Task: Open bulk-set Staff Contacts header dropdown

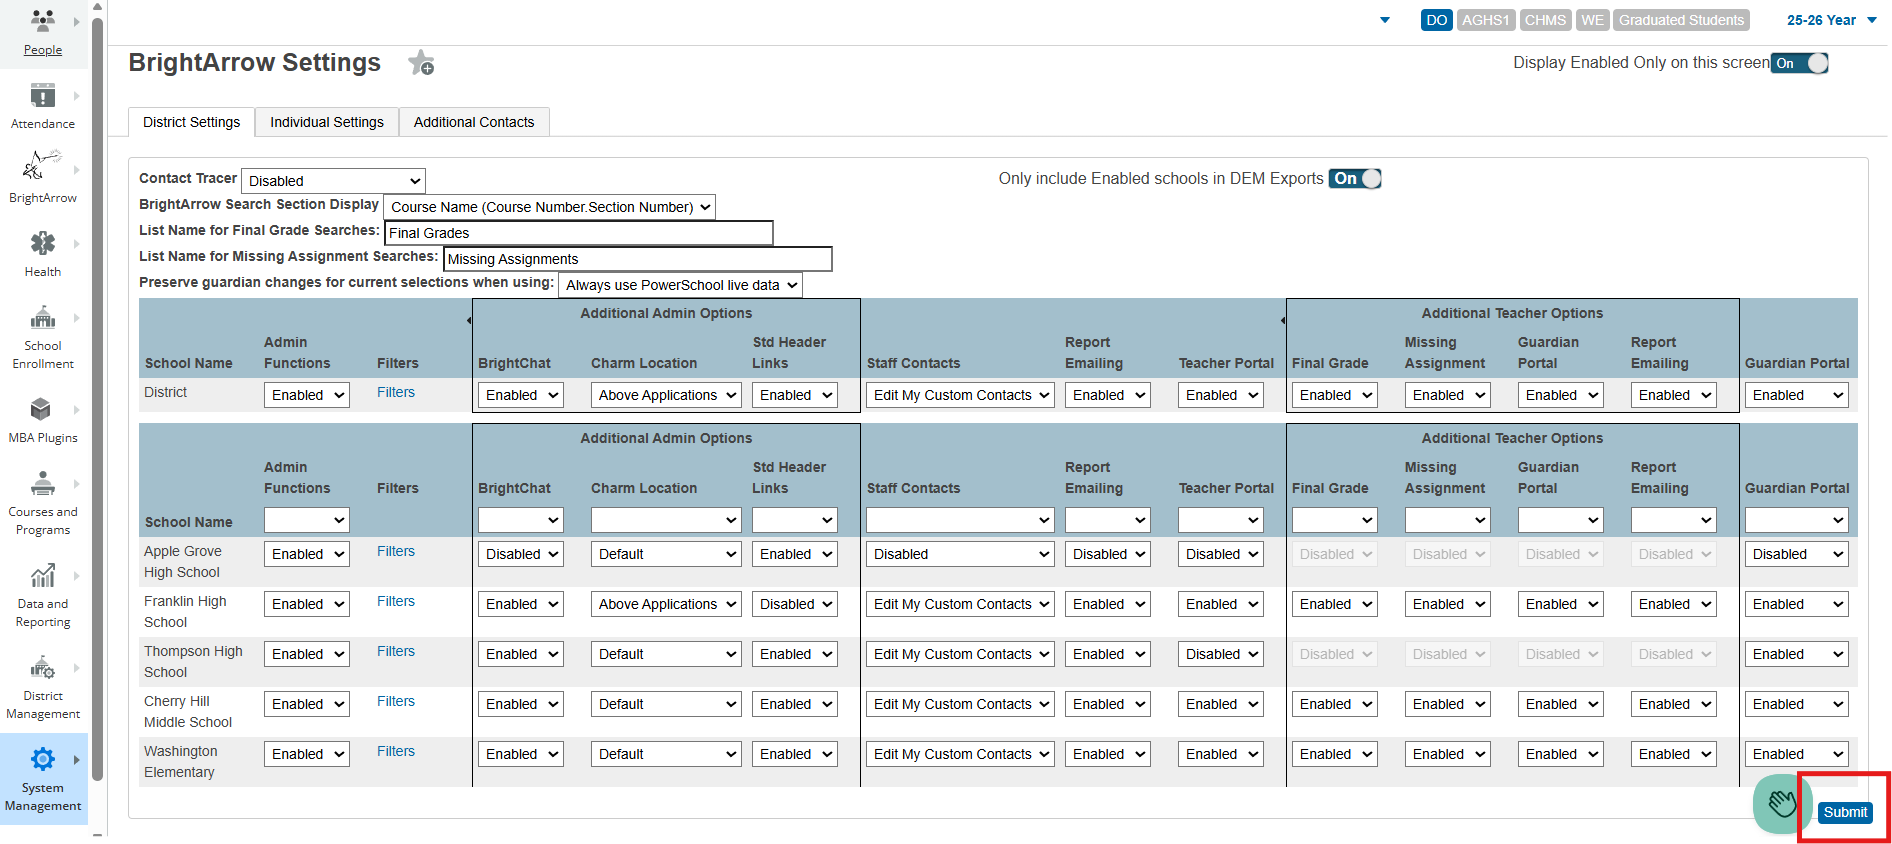Action: (960, 520)
